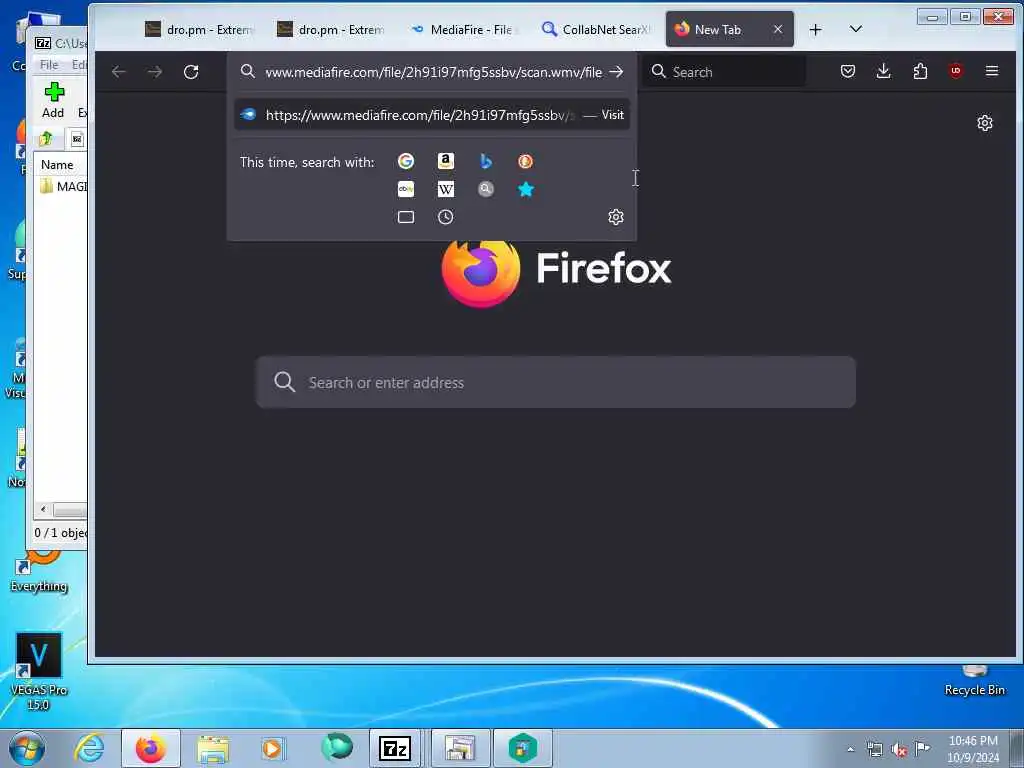Search this time with Wikipedia

(445, 189)
